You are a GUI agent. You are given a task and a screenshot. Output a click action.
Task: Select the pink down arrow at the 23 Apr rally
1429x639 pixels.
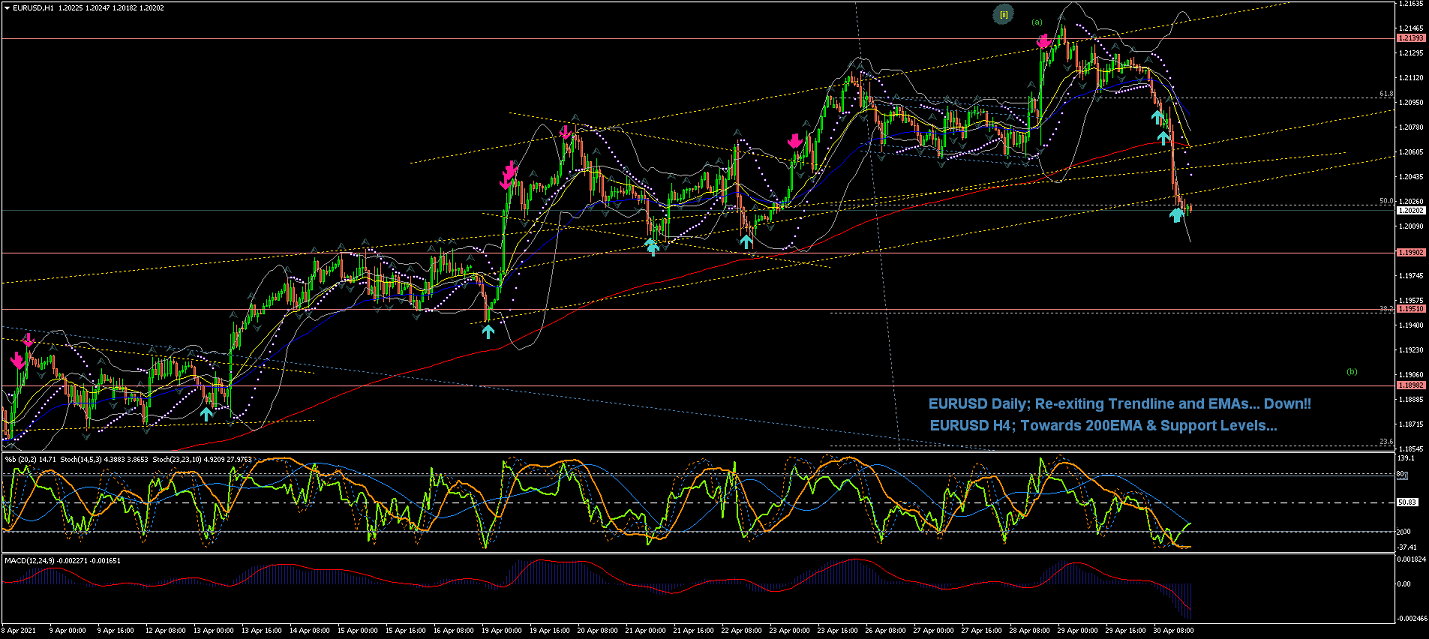point(794,142)
